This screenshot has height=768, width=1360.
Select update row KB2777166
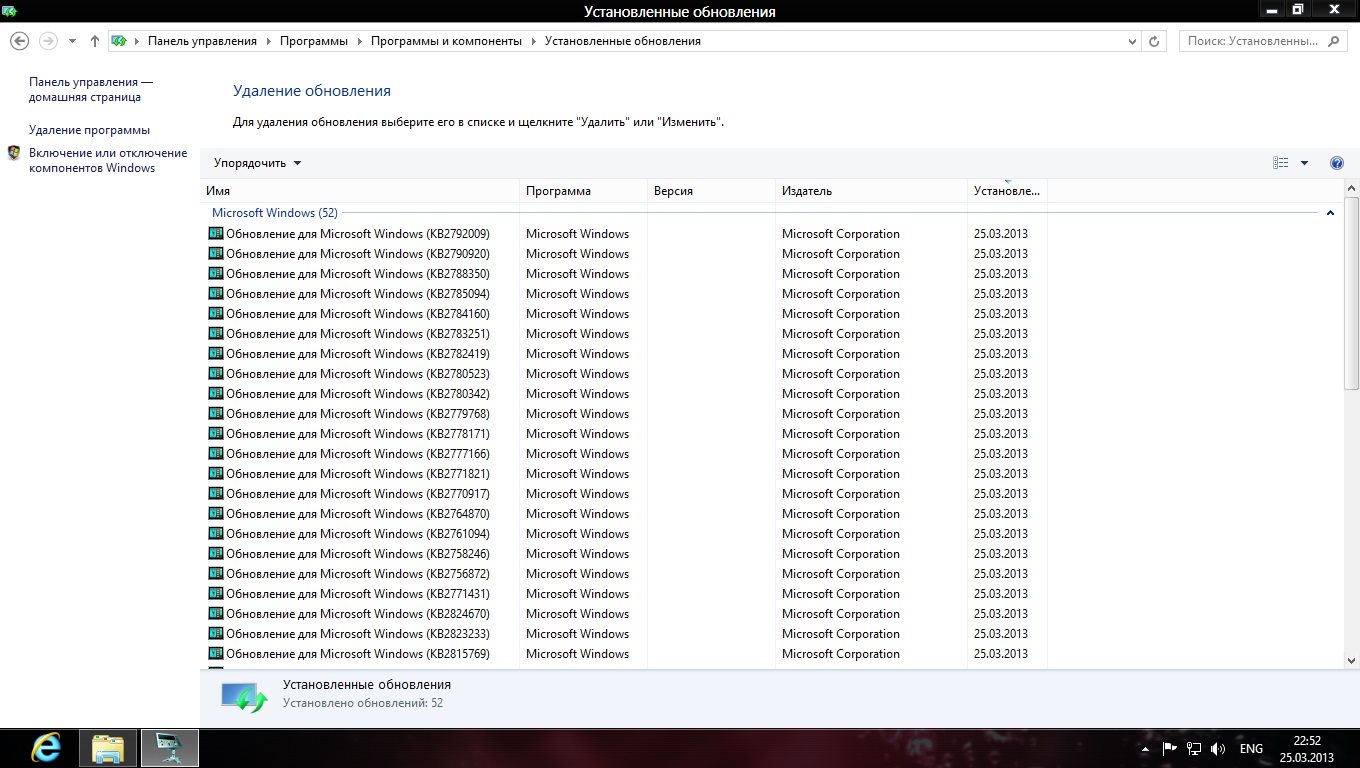[626, 454]
